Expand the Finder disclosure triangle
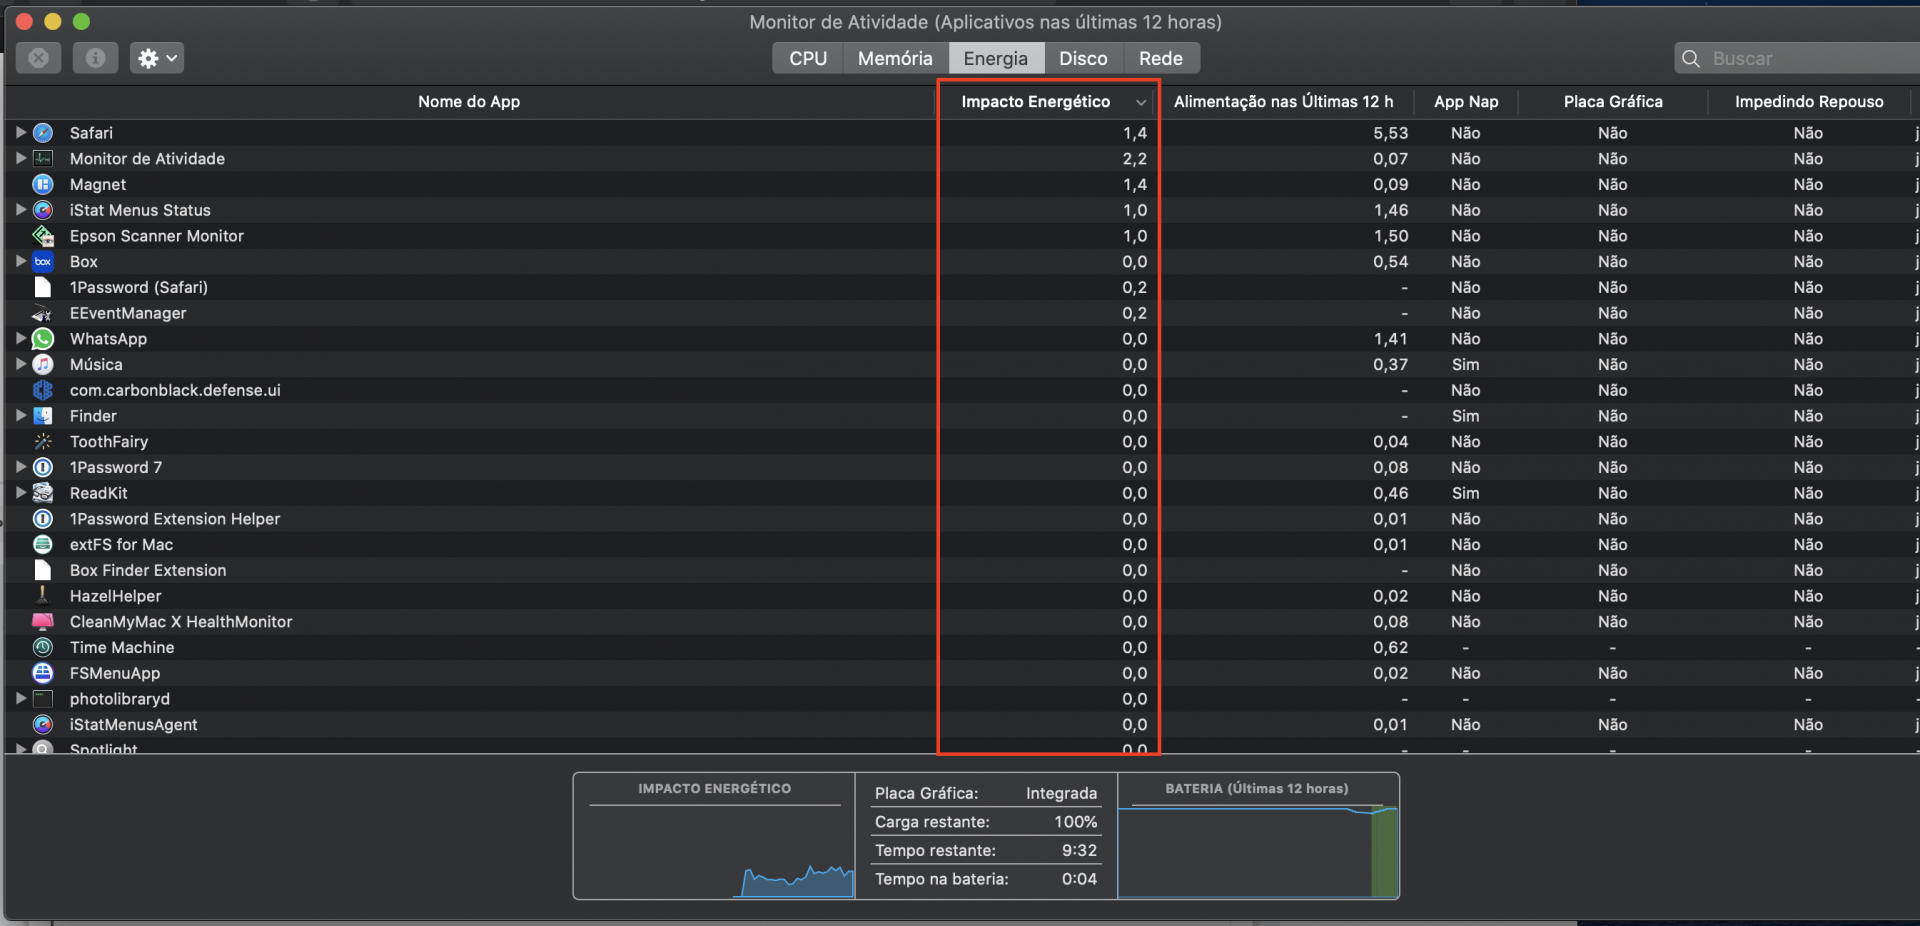This screenshot has height=926, width=1920. pyautogui.click(x=20, y=415)
